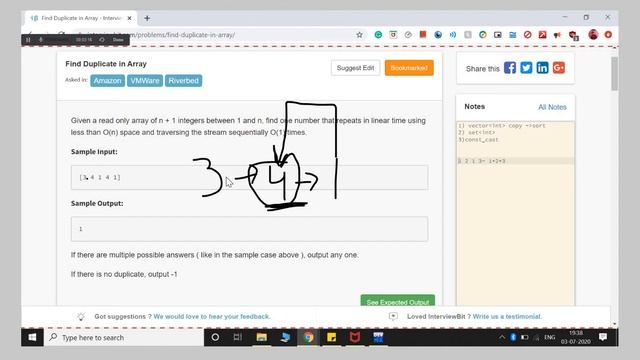Click the page vertical scrollbar thumb

point(614,73)
